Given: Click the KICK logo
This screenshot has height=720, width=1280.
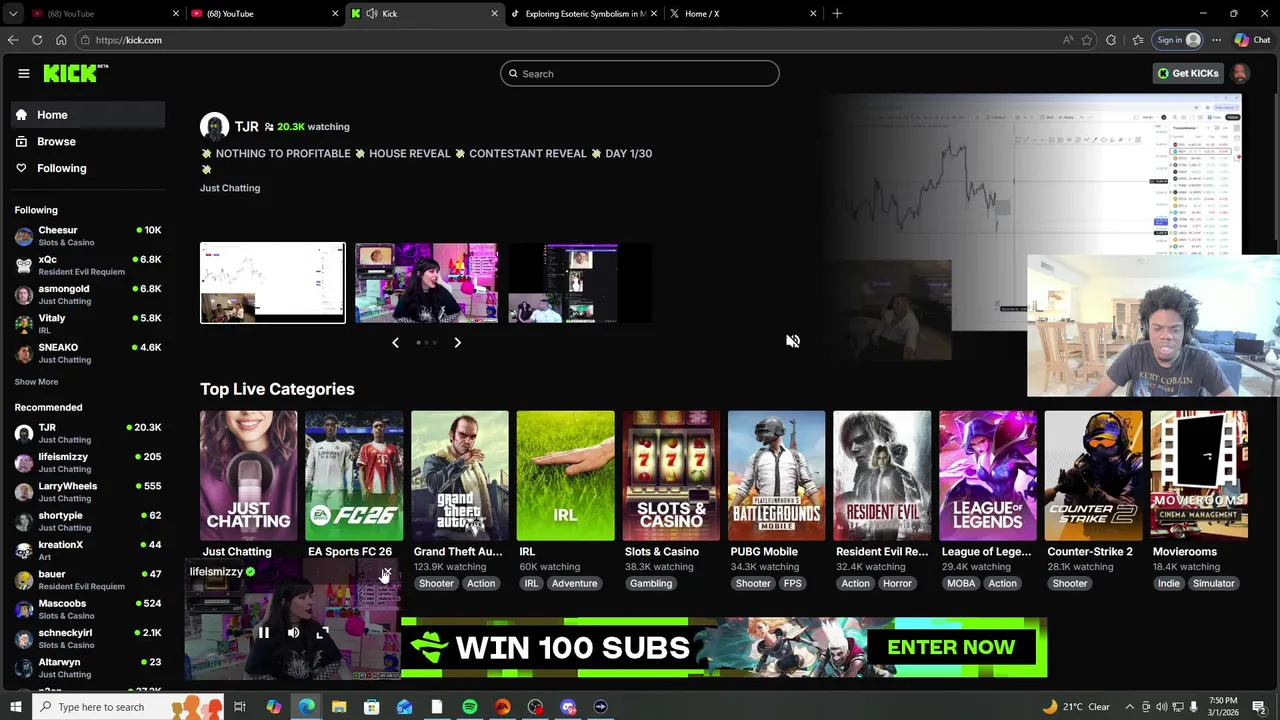Looking at the screenshot, I should [76, 73].
